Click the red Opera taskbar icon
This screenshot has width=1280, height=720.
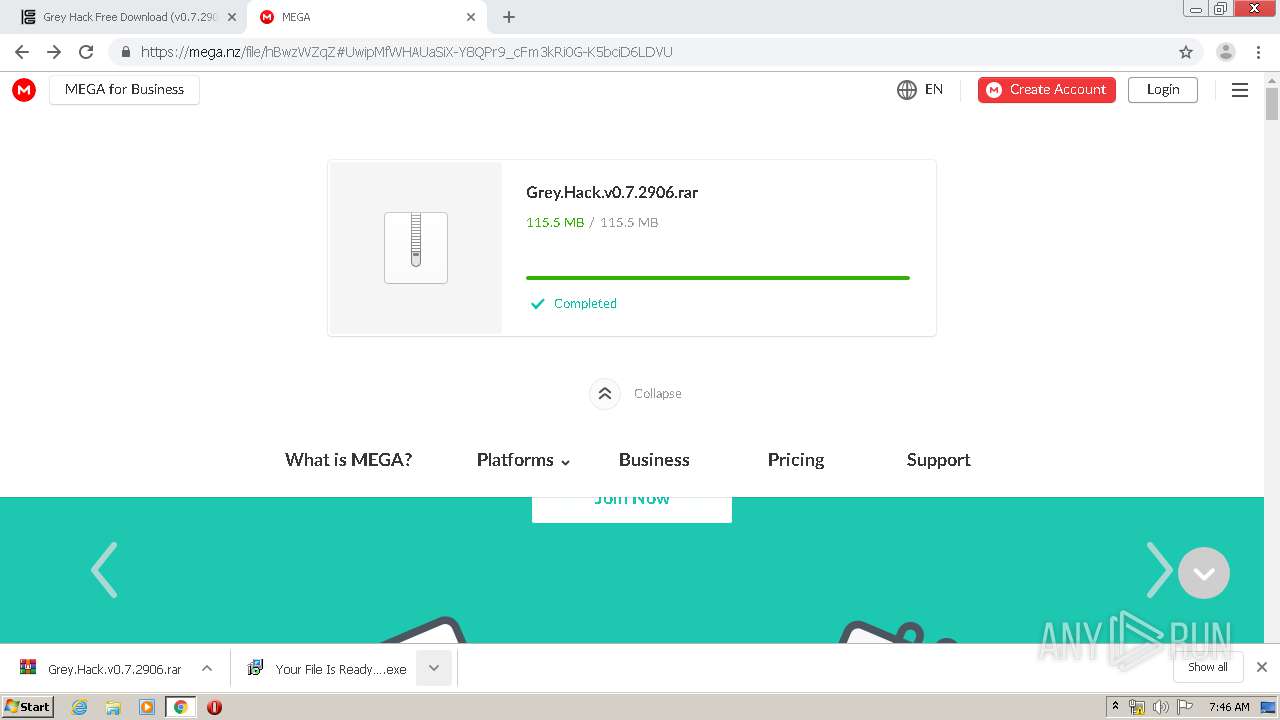click(x=214, y=707)
